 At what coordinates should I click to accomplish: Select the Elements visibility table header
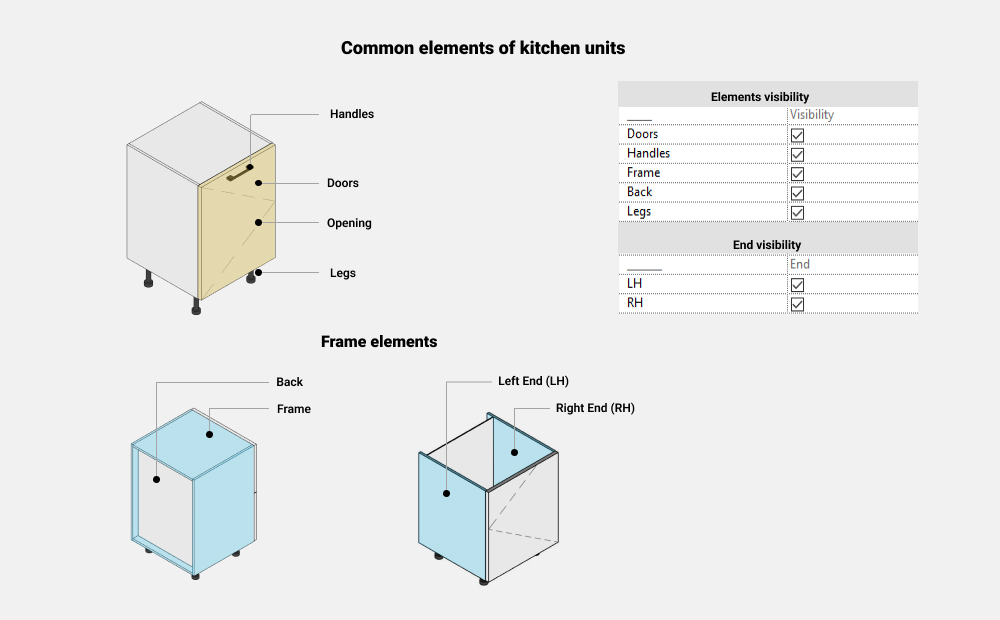(x=768, y=96)
